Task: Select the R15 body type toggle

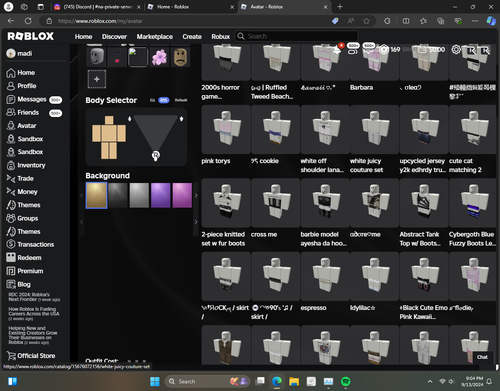Action: (x=164, y=100)
